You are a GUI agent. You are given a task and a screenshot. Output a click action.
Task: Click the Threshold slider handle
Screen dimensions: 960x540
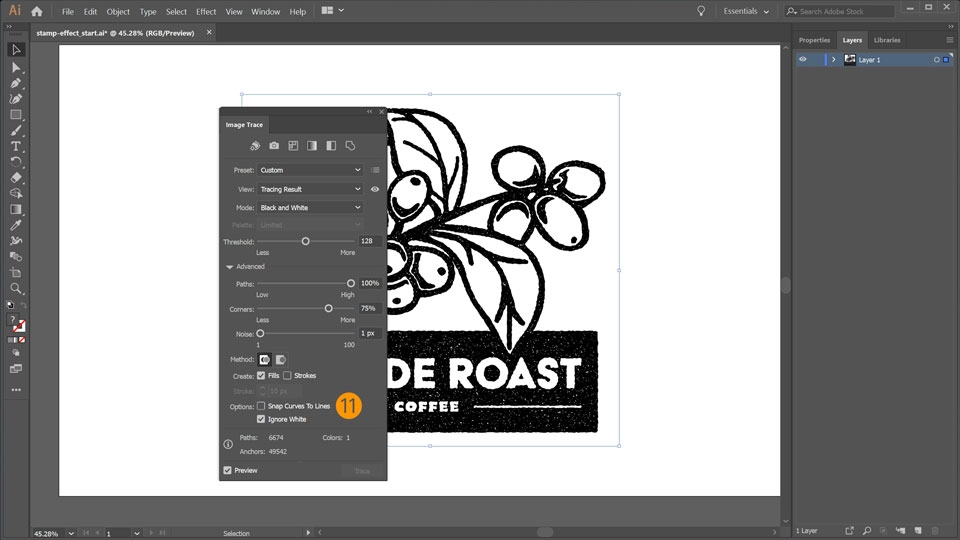click(306, 241)
